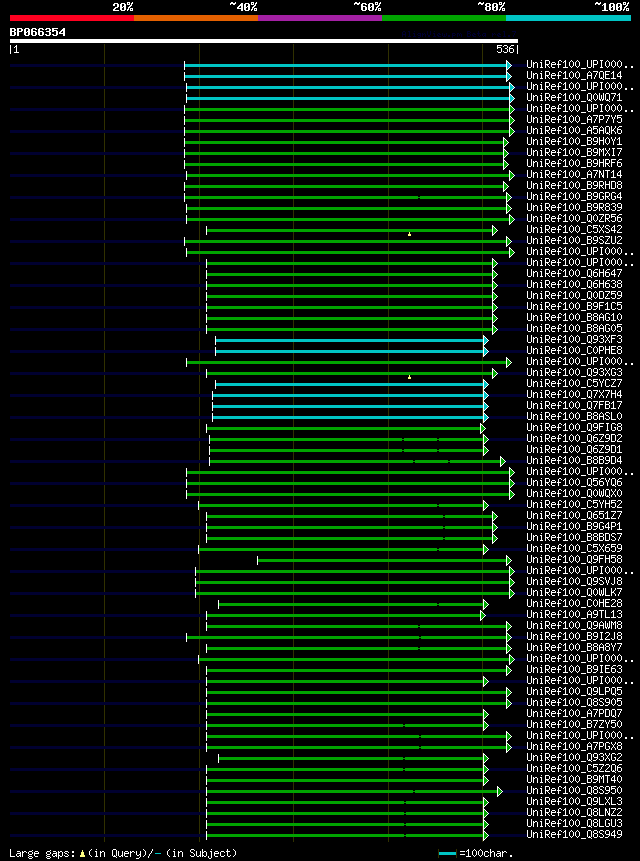Click the UniRef100_Q0ZR56 label

pyautogui.click(x=574, y=219)
